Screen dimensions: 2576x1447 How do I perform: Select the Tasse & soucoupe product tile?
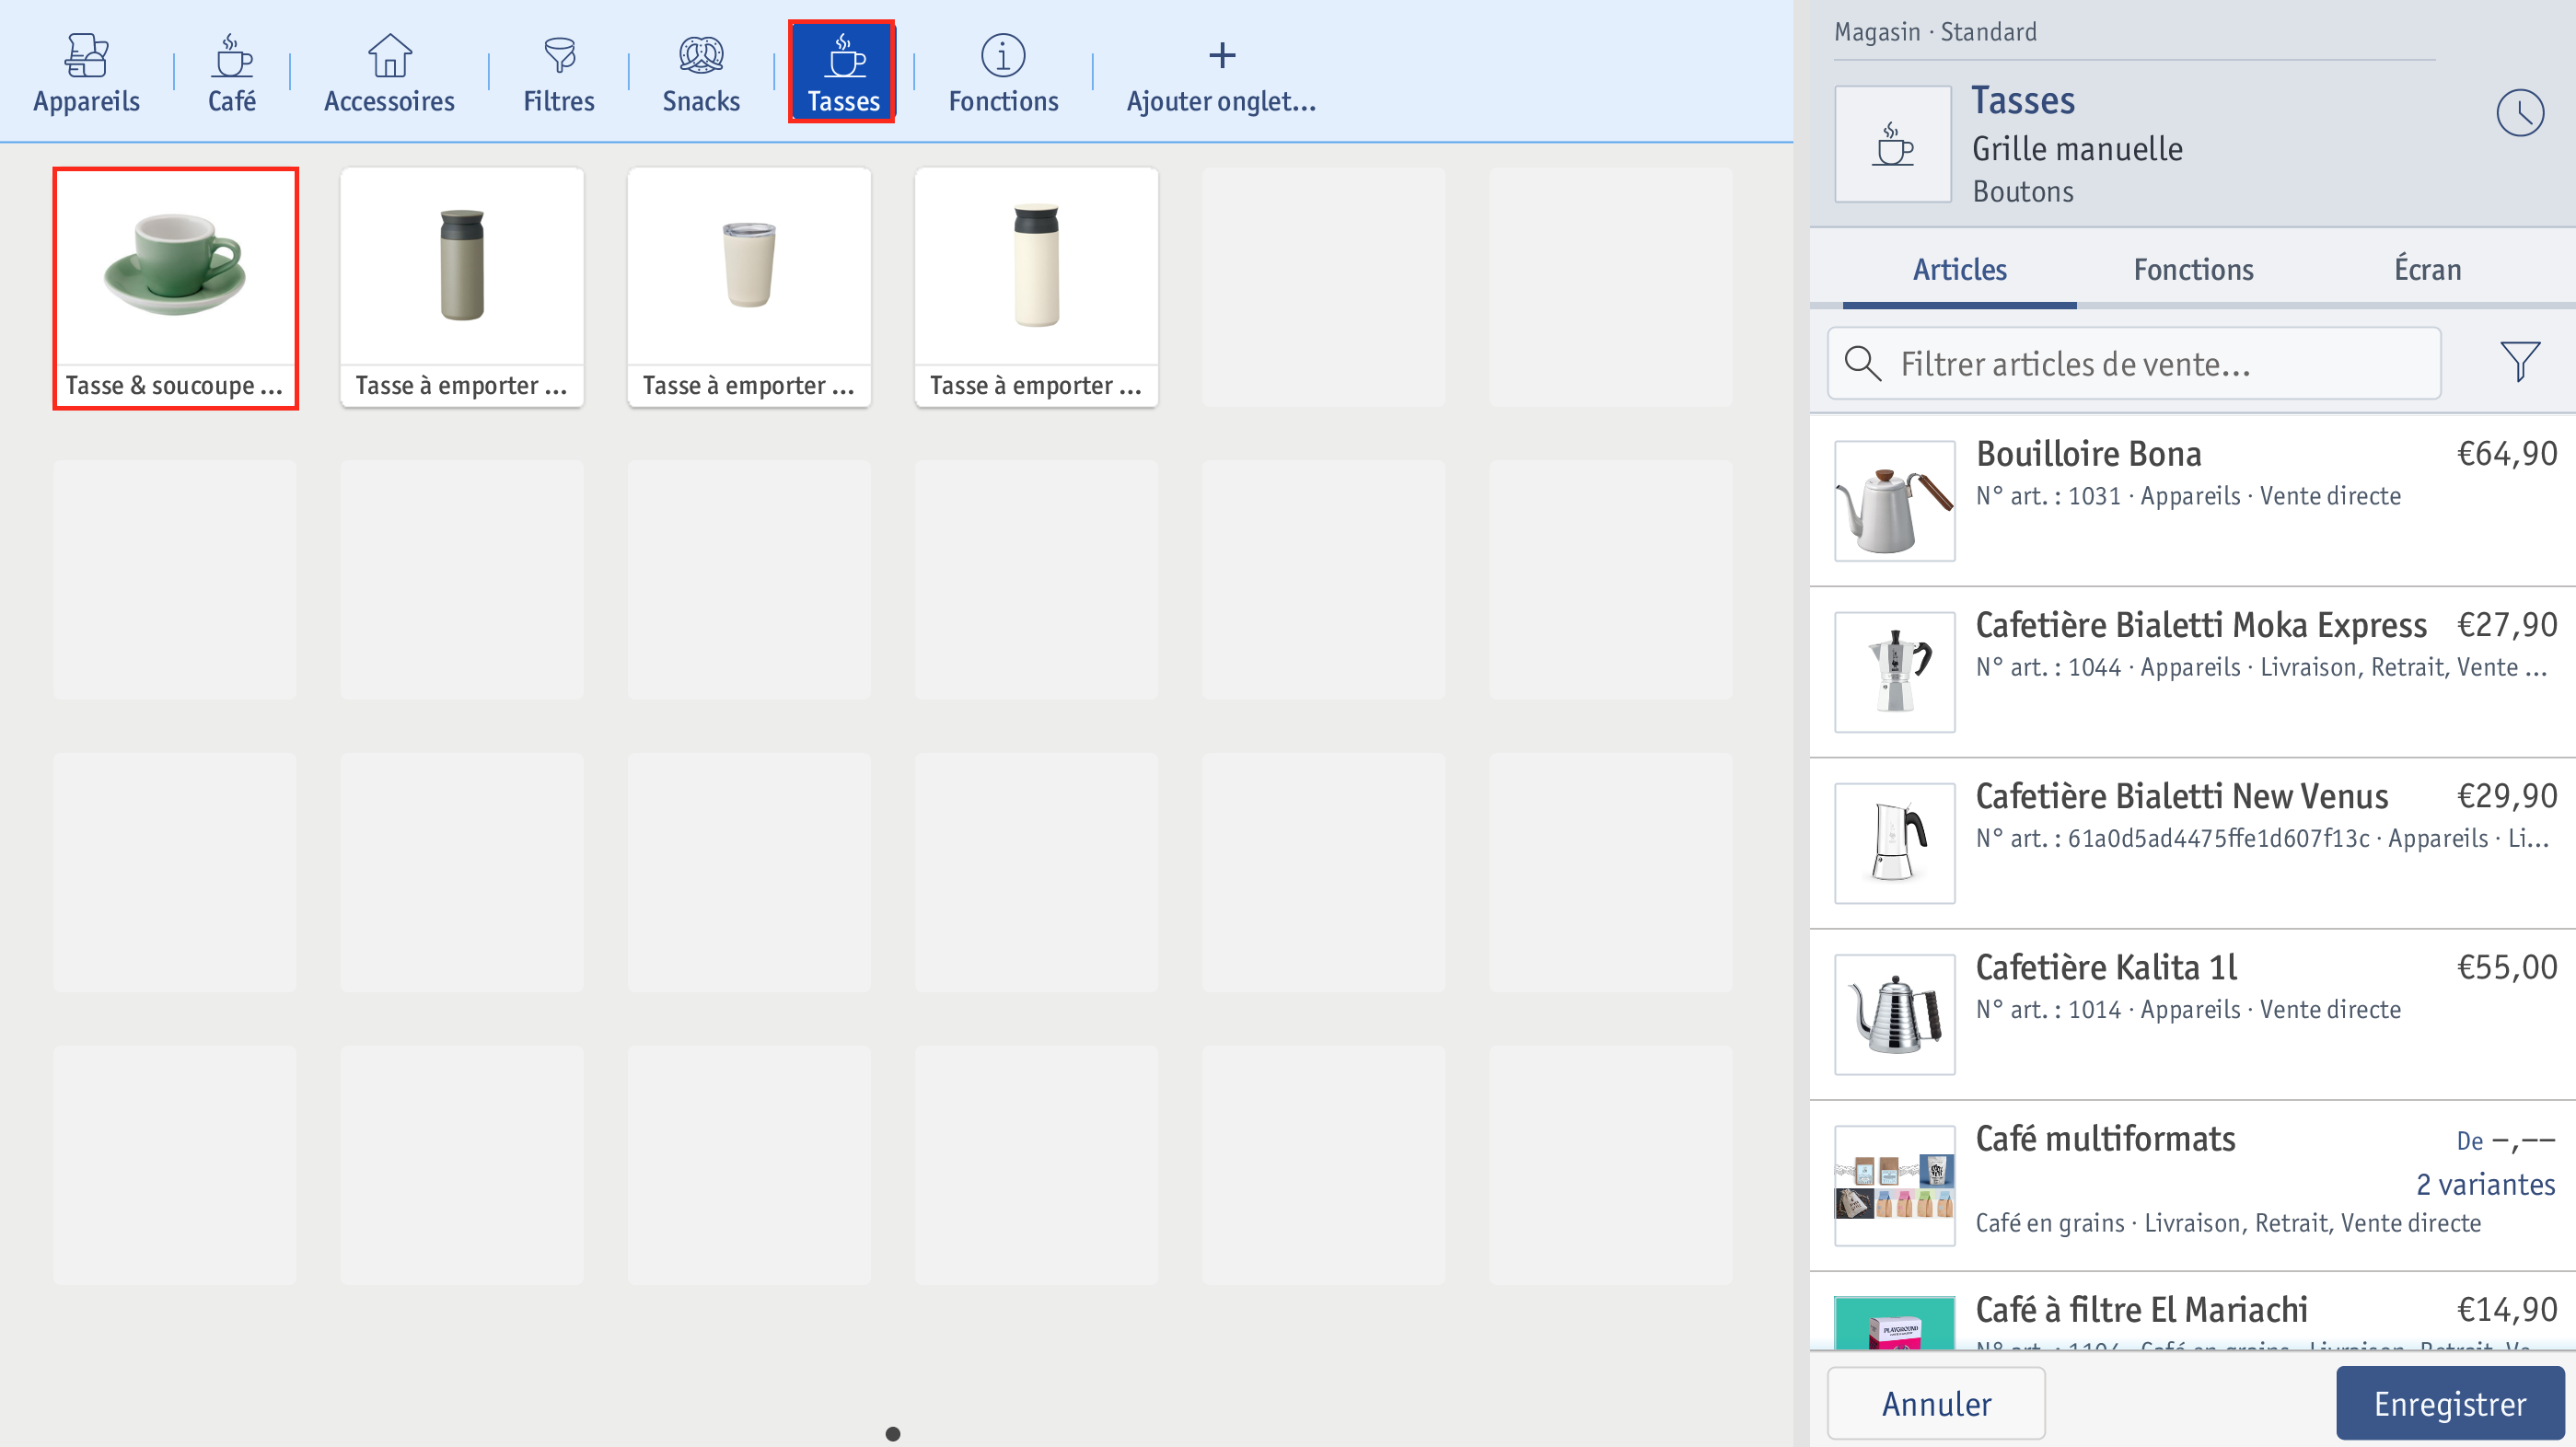176,288
